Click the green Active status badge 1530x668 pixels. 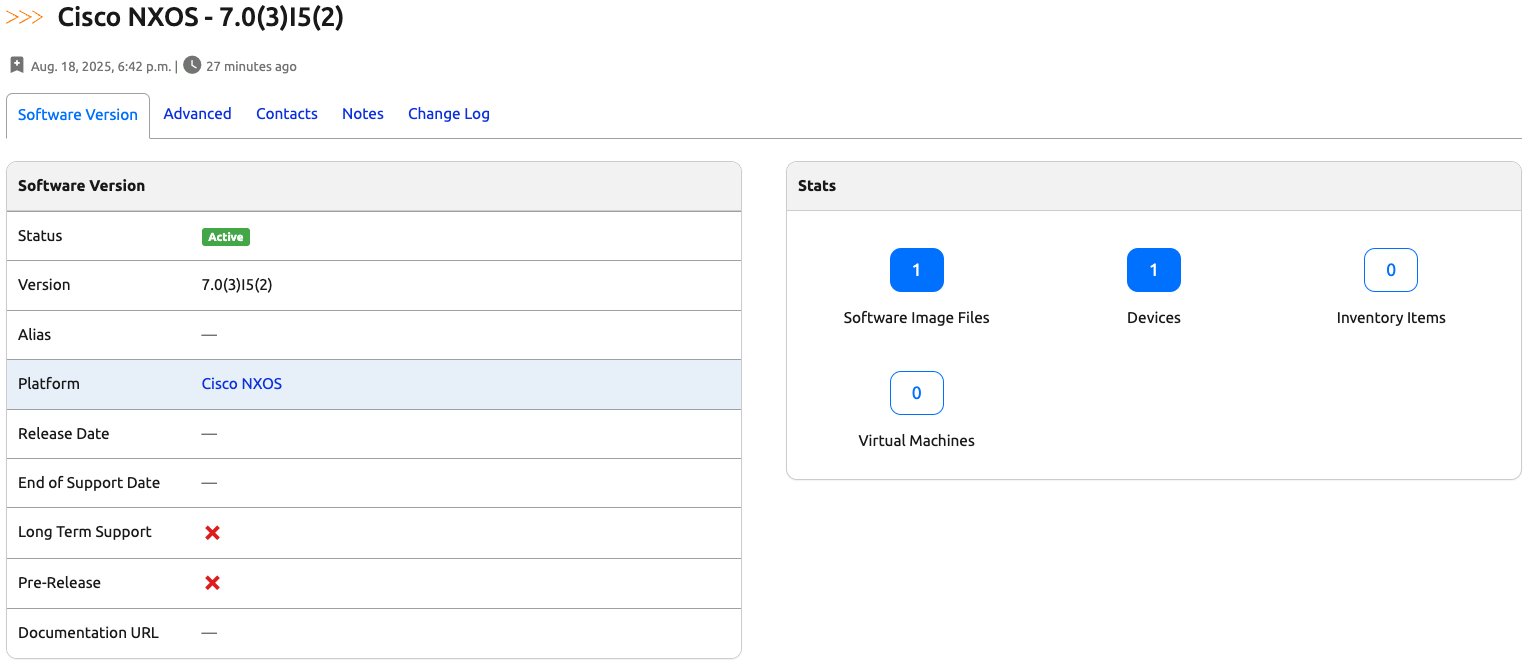[225, 236]
